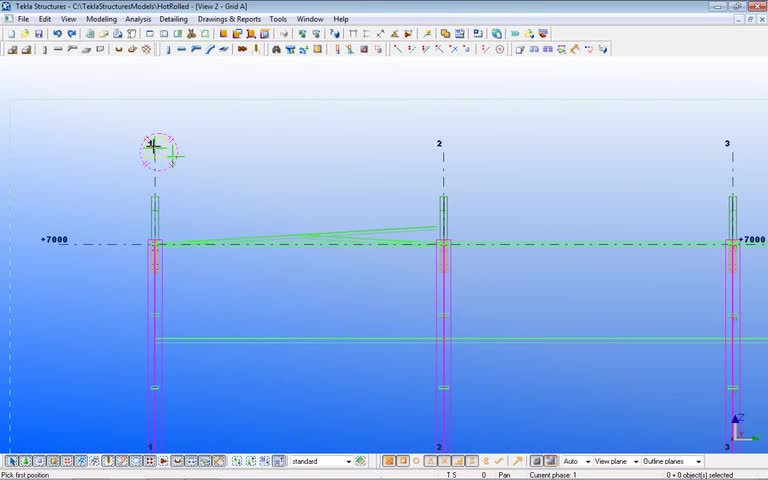
Task: Open the Analysis menu
Action: click(138, 19)
